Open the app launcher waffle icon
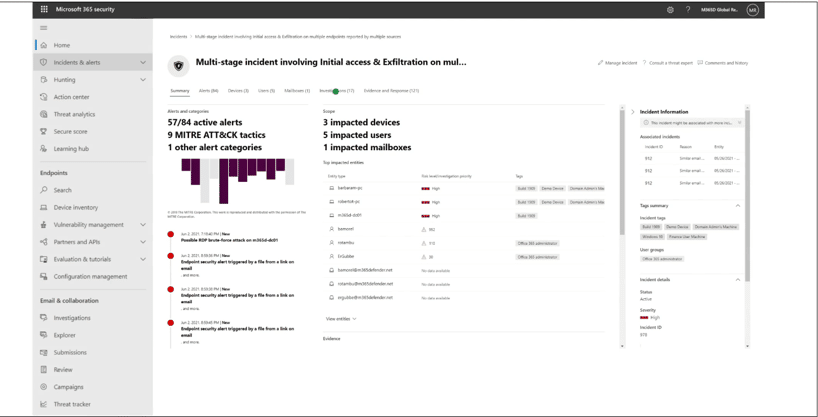Screen dimensions: 818x417 [x=44, y=9]
